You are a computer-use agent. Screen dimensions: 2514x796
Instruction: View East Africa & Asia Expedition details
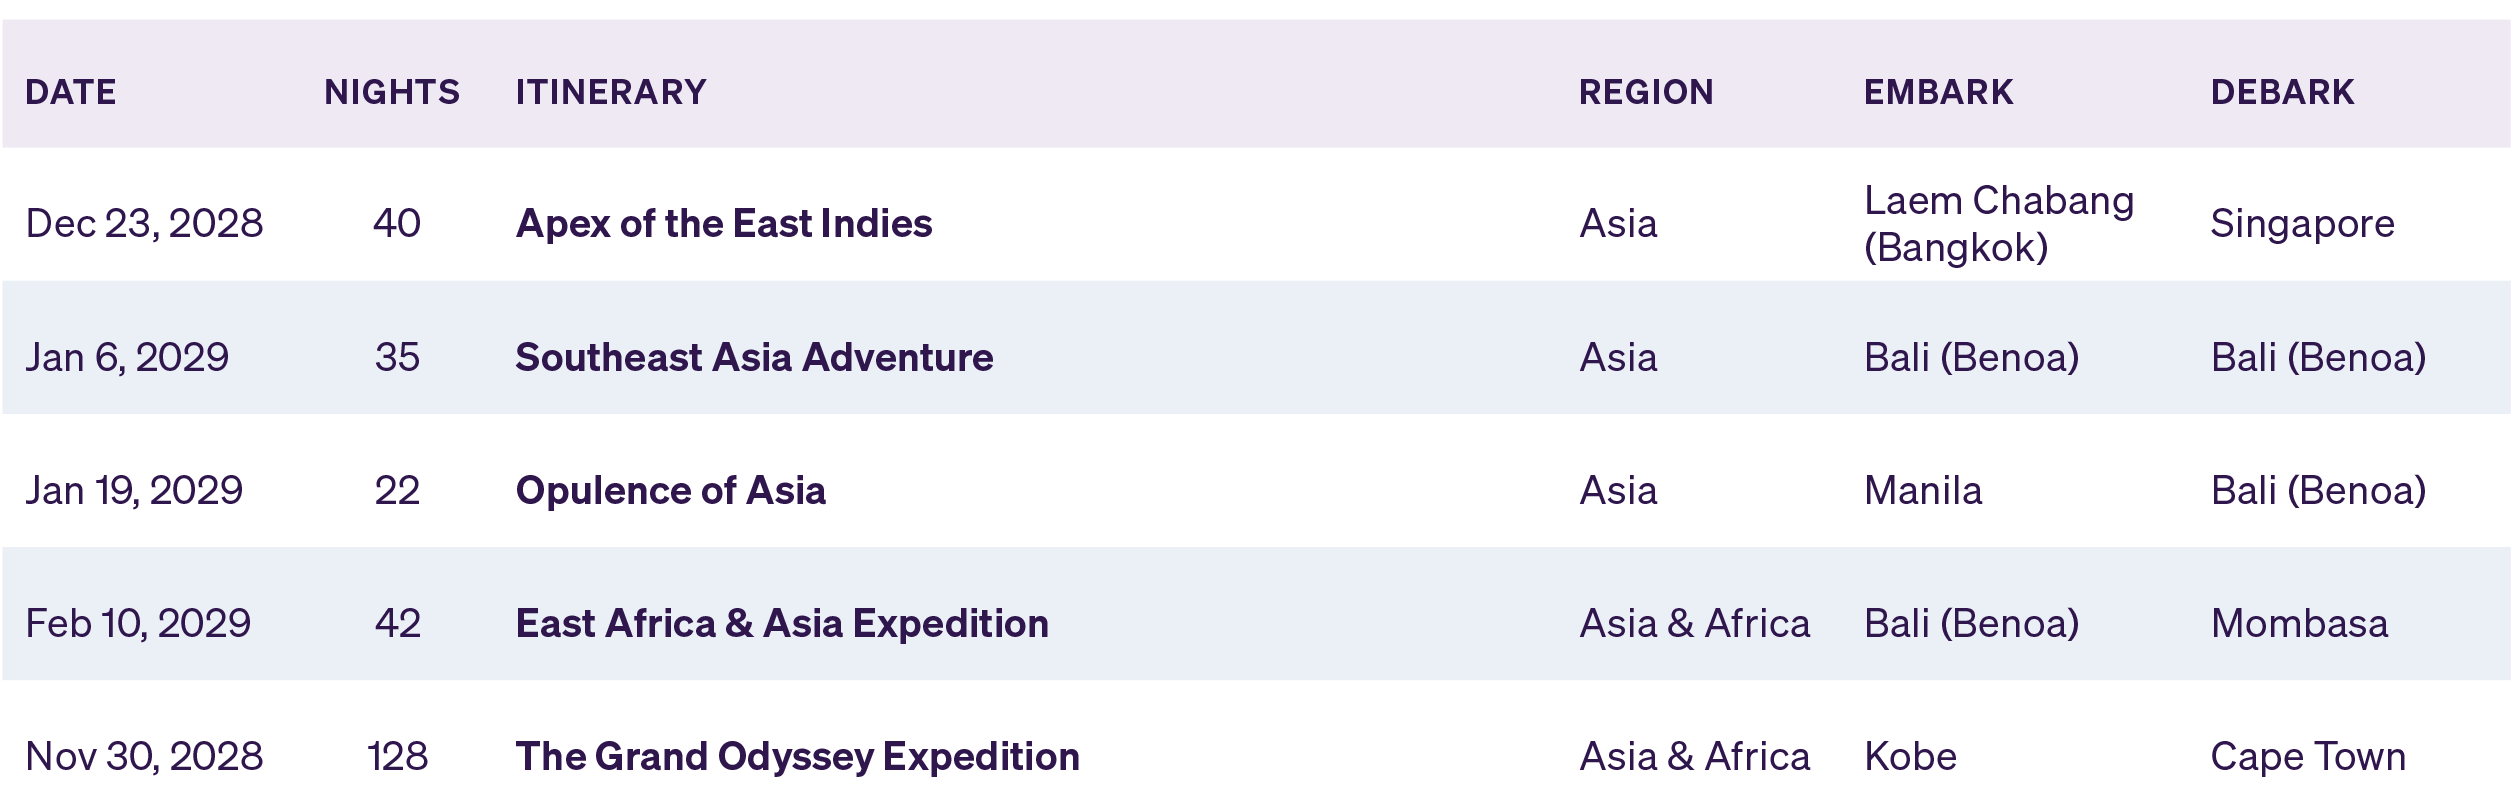(x=782, y=624)
